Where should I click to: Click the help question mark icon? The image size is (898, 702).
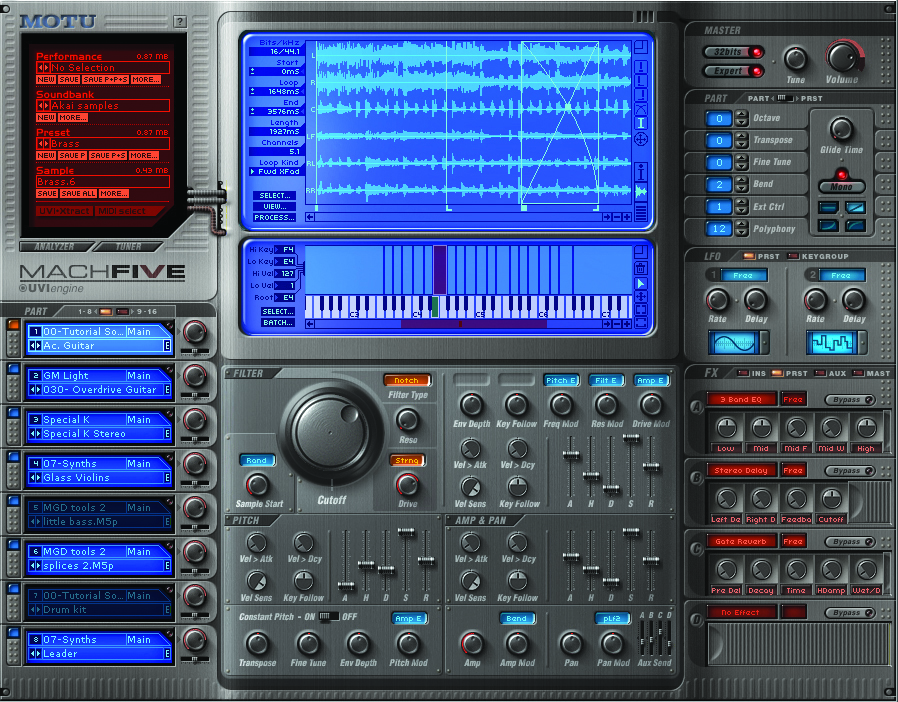pyautogui.click(x=179, y=21)
